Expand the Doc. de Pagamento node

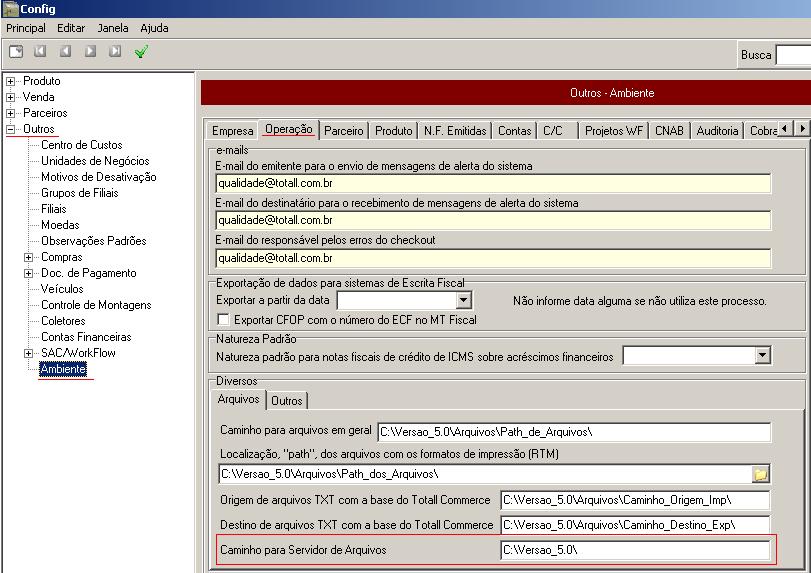coord(28,274)
